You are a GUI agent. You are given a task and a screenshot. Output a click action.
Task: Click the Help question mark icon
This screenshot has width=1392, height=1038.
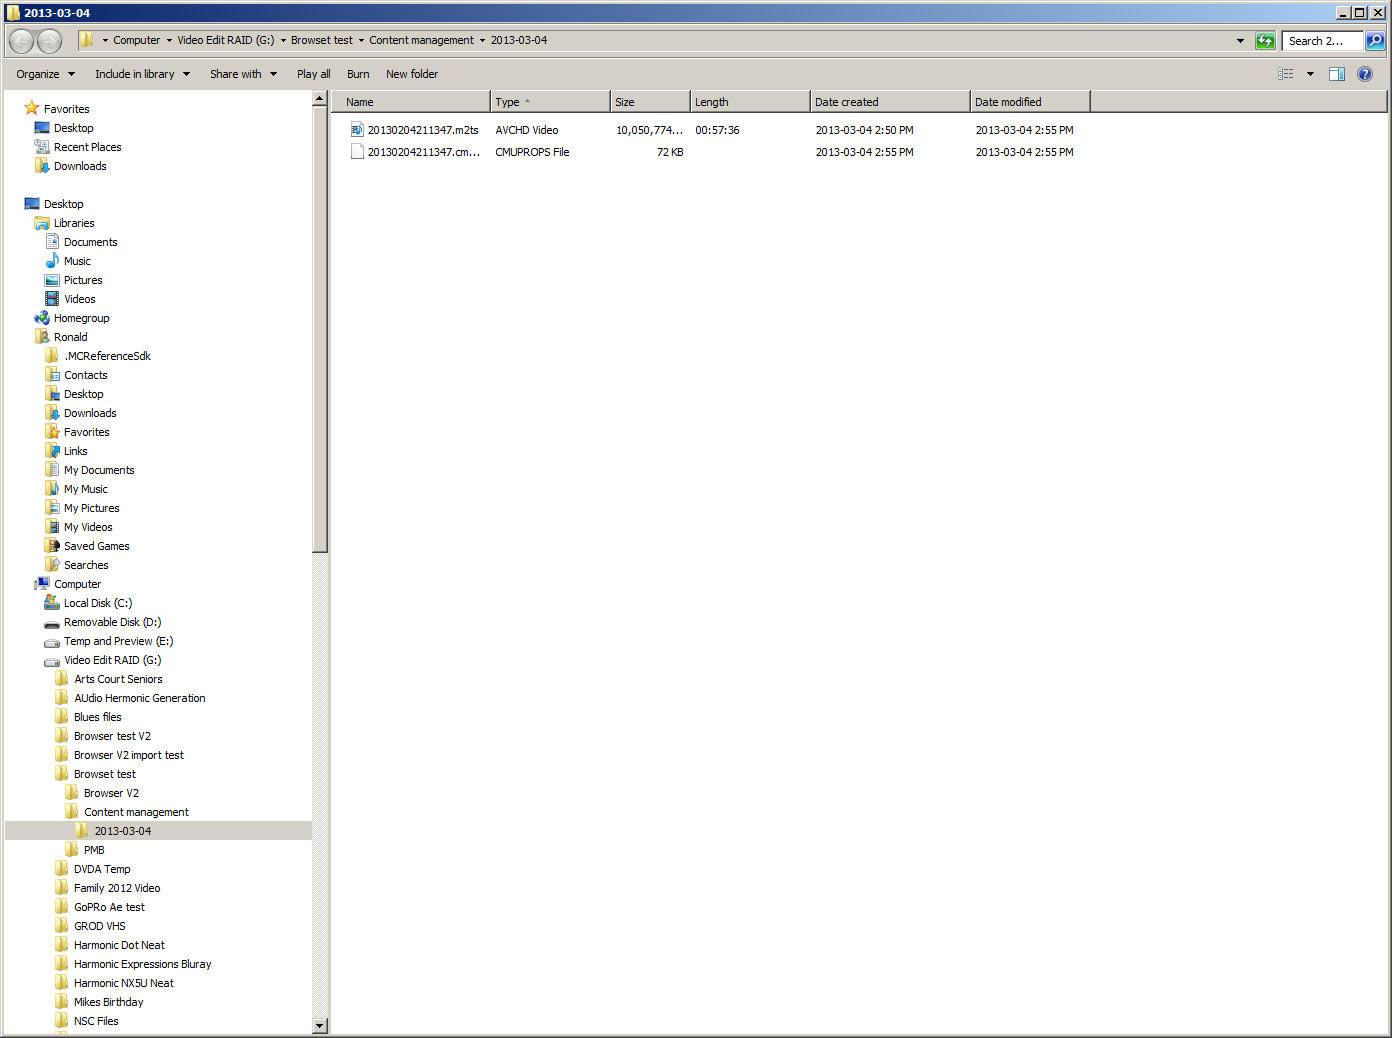tap(1365, 74)
